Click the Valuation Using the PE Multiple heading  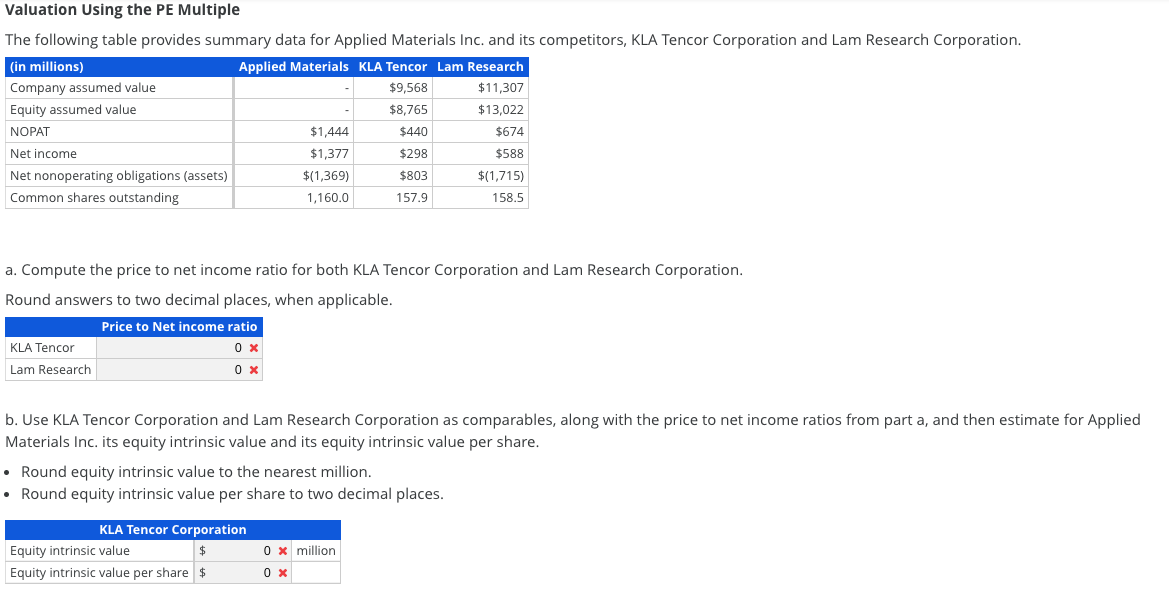click(120, 9)
